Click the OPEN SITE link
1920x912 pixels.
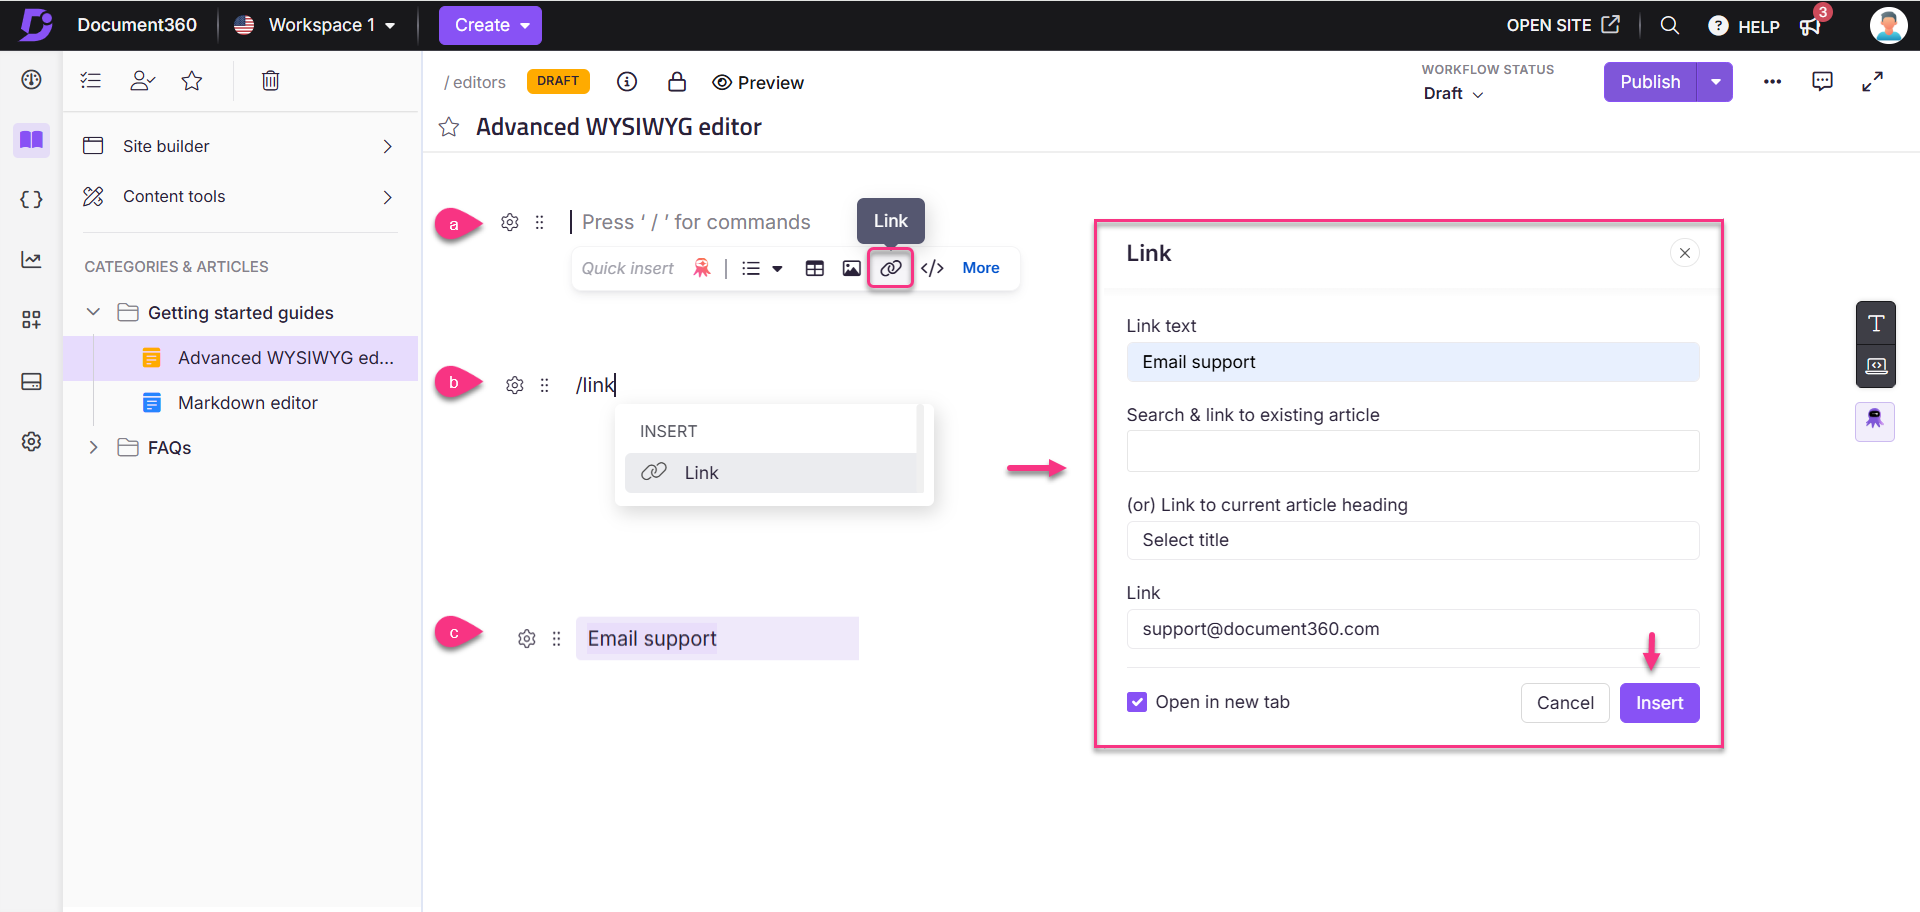point(1563,25)
